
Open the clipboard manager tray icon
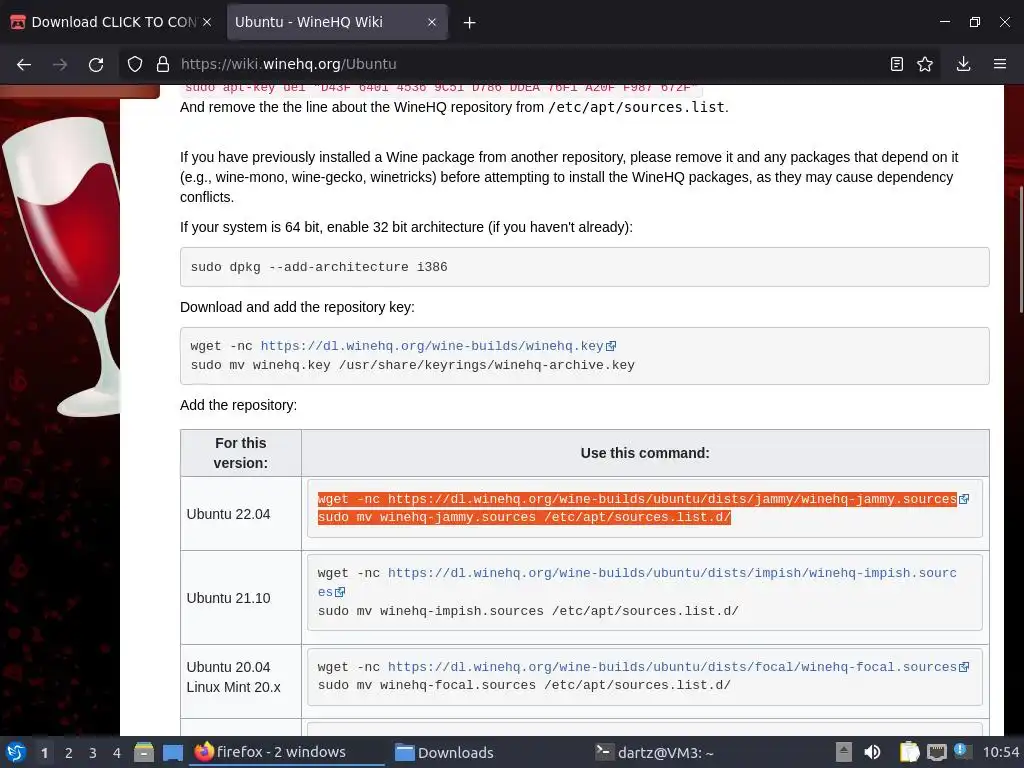tap(909, 752)
